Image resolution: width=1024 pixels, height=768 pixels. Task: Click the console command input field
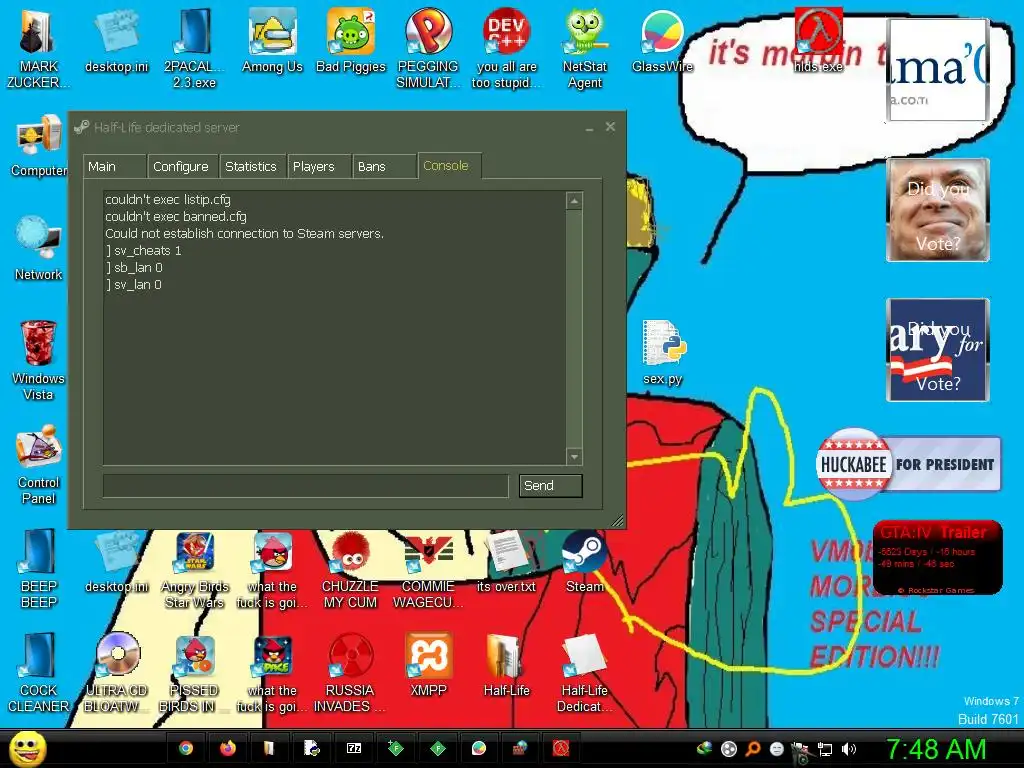306,486
